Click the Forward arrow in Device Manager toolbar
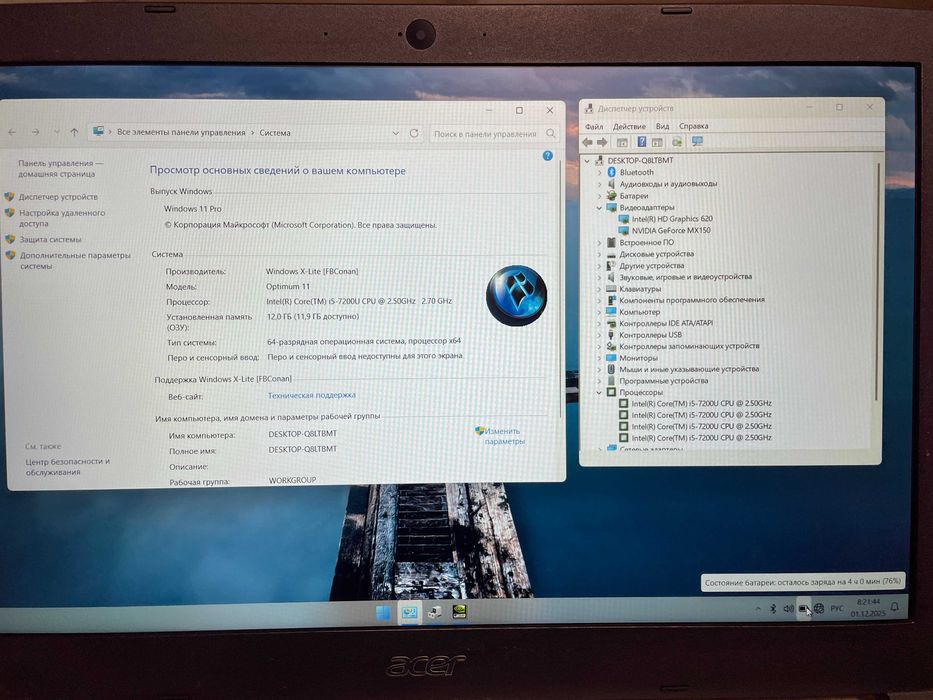The width and height of the screenshot is (933, 700). 602,142
